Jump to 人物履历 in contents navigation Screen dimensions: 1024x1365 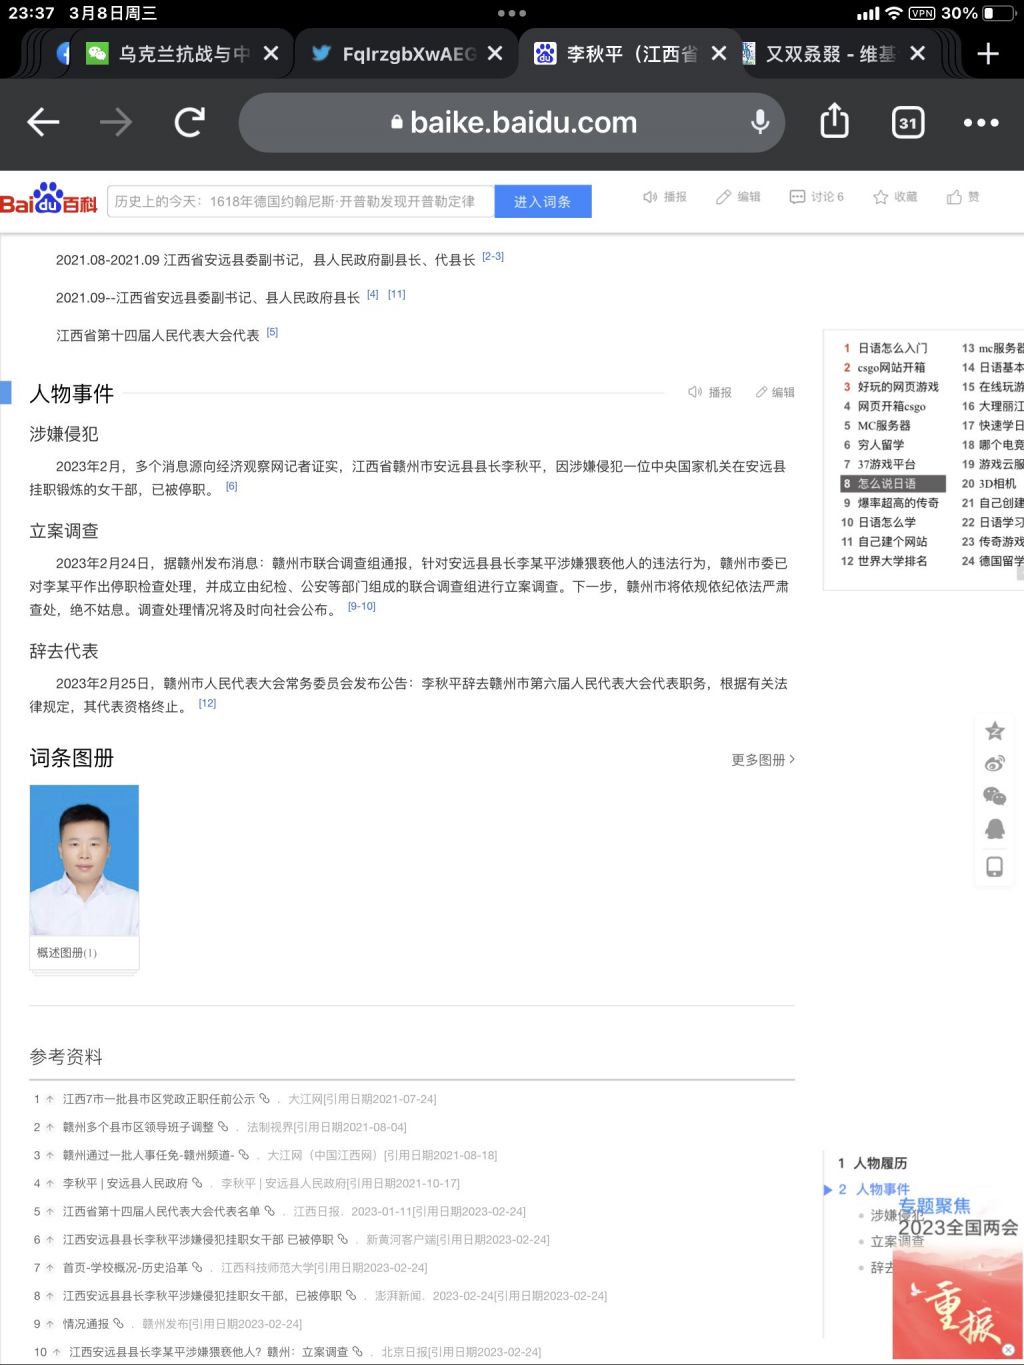[x=880, y=1163]
